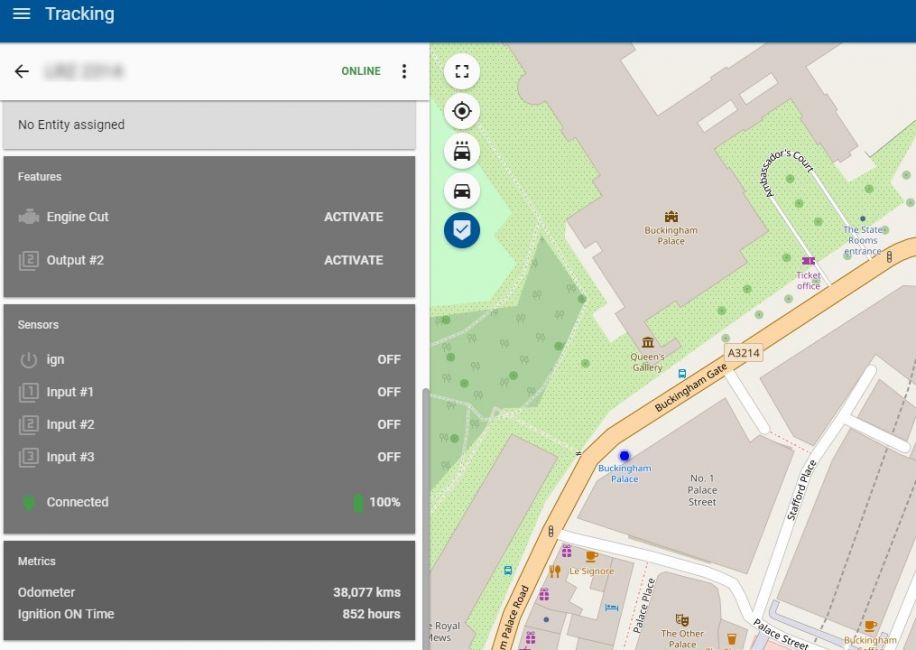Click the Odometer label
Screen dimensions: 916x650
tap(46, 592)
